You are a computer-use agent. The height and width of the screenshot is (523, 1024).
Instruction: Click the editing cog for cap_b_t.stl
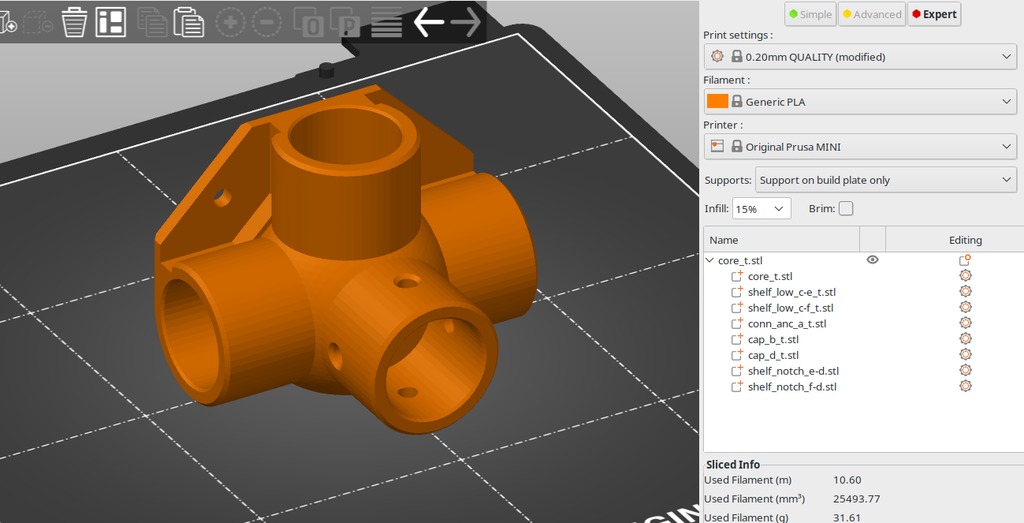tap(965, 338)
